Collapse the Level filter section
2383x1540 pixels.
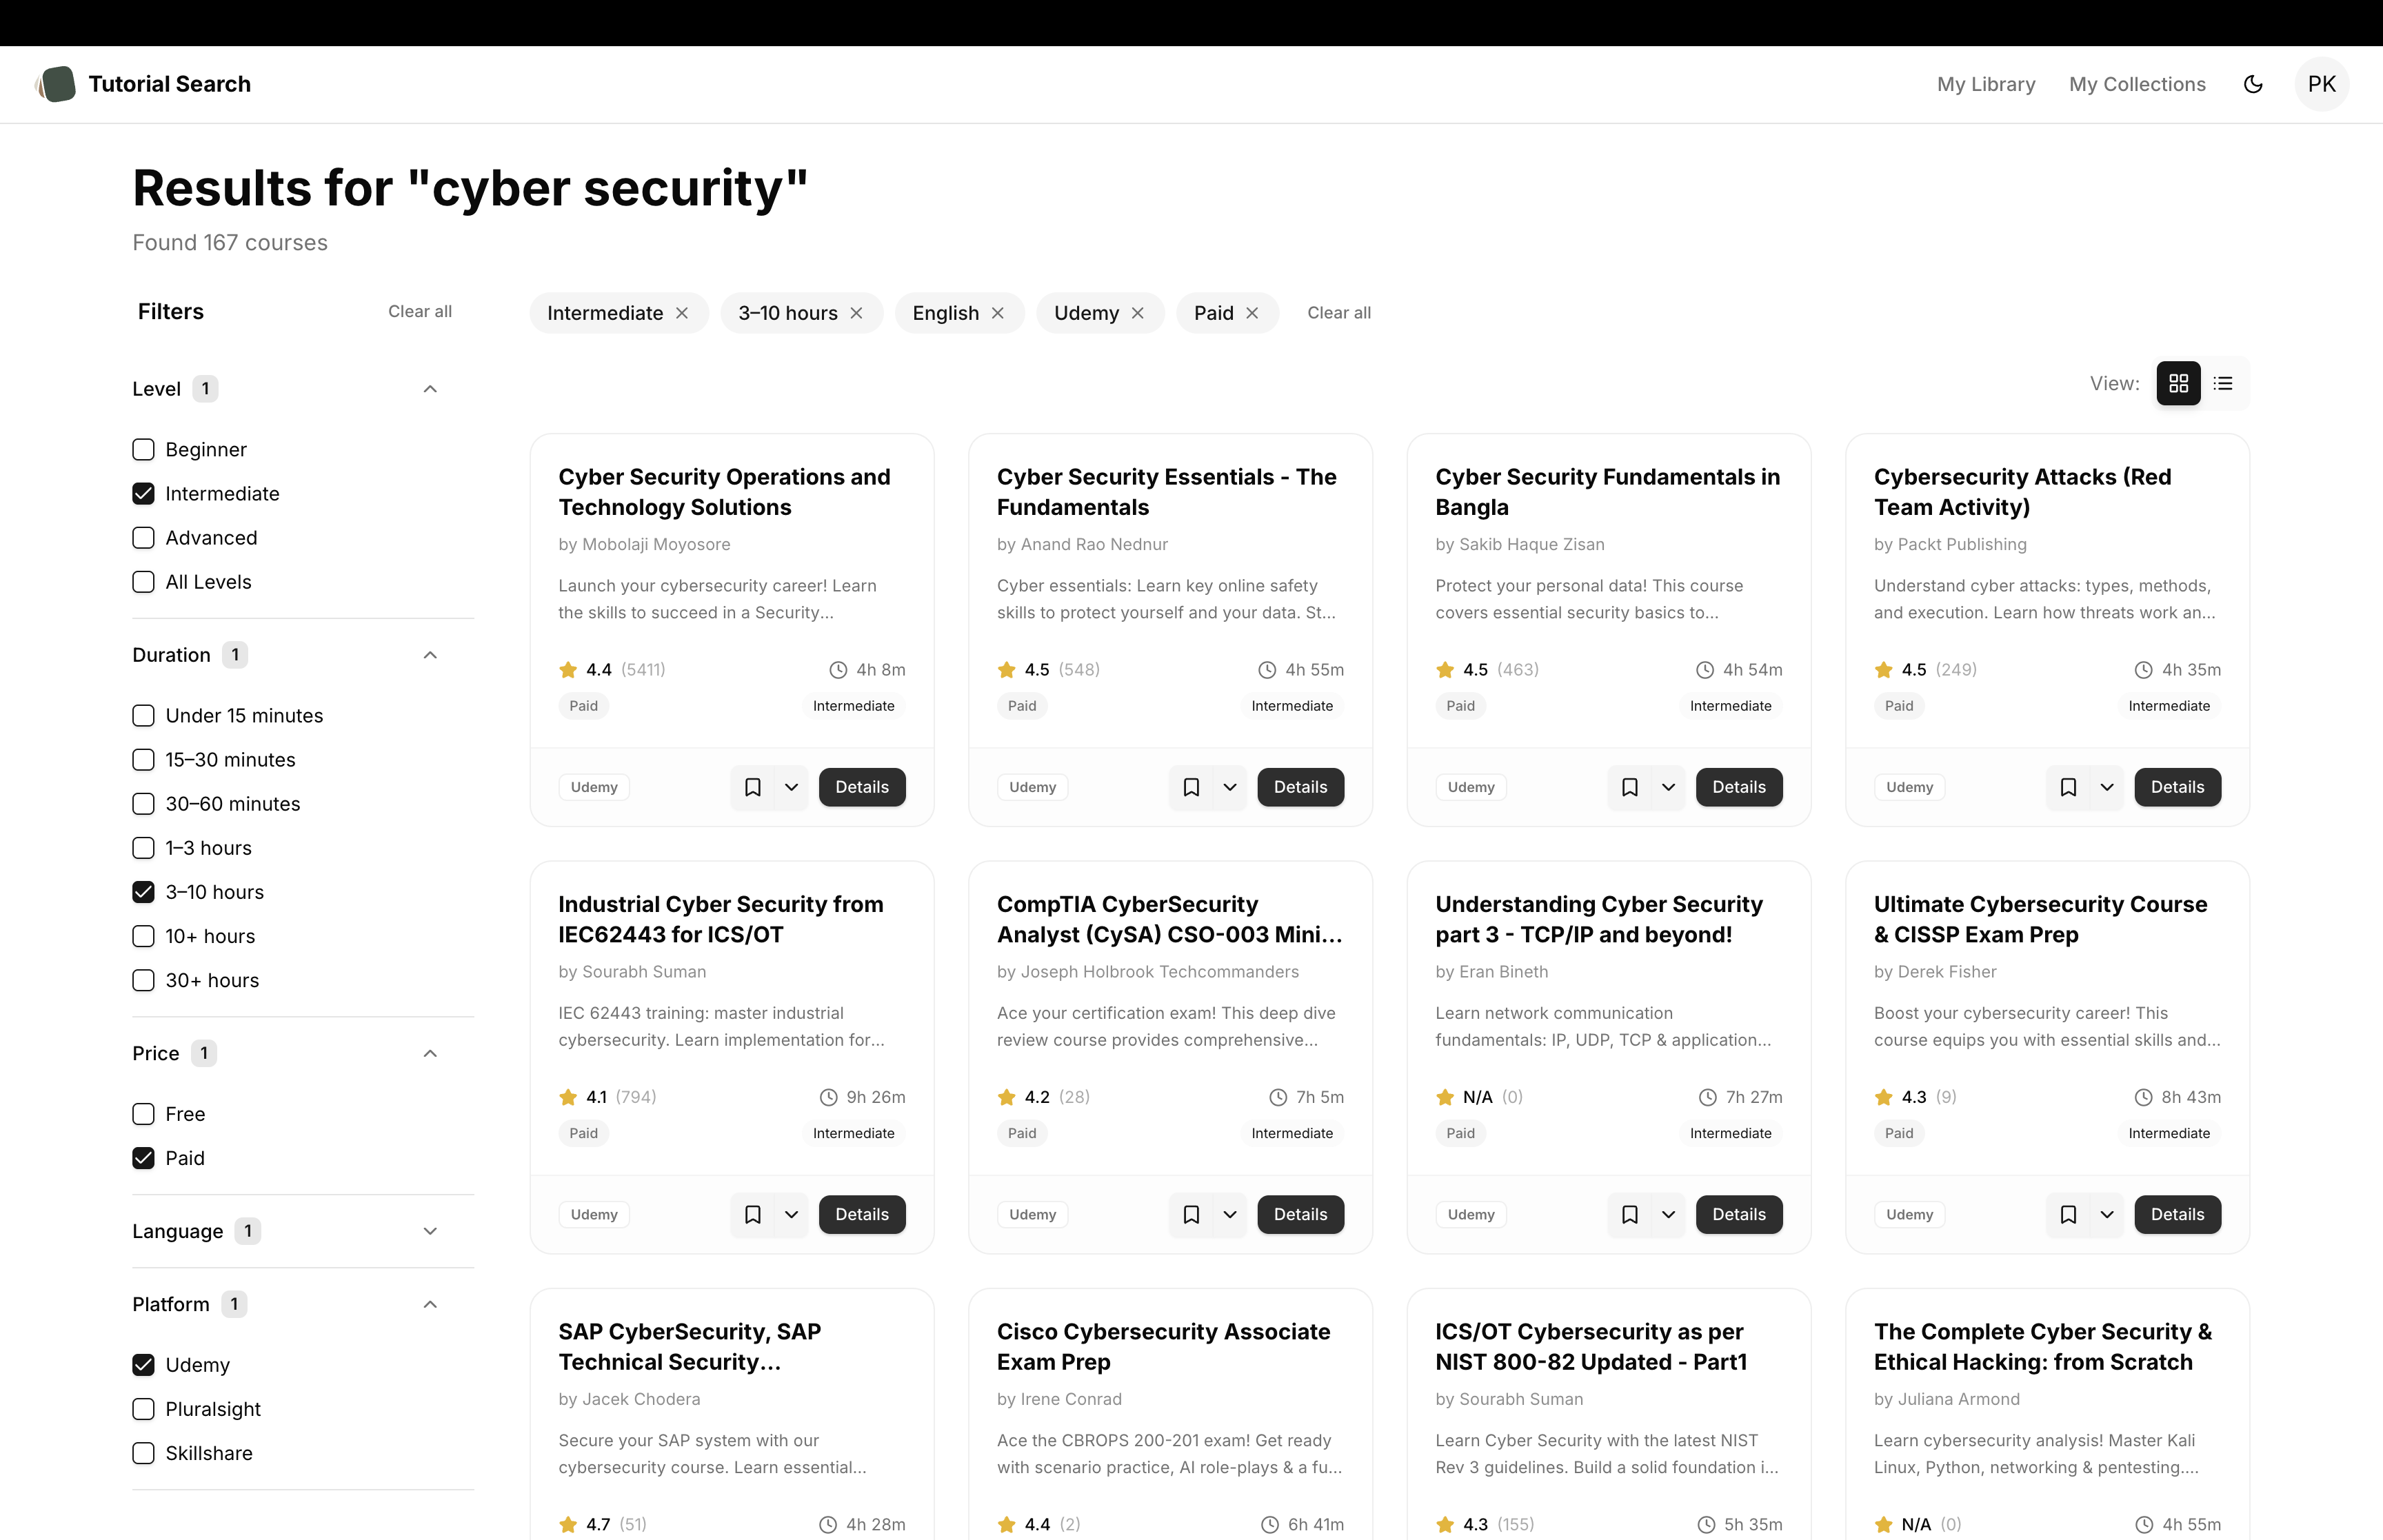point(430,388)
